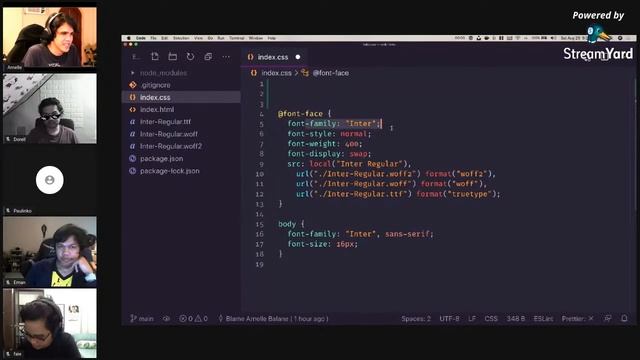Switch to the index.css editor tab

(273, 57)
